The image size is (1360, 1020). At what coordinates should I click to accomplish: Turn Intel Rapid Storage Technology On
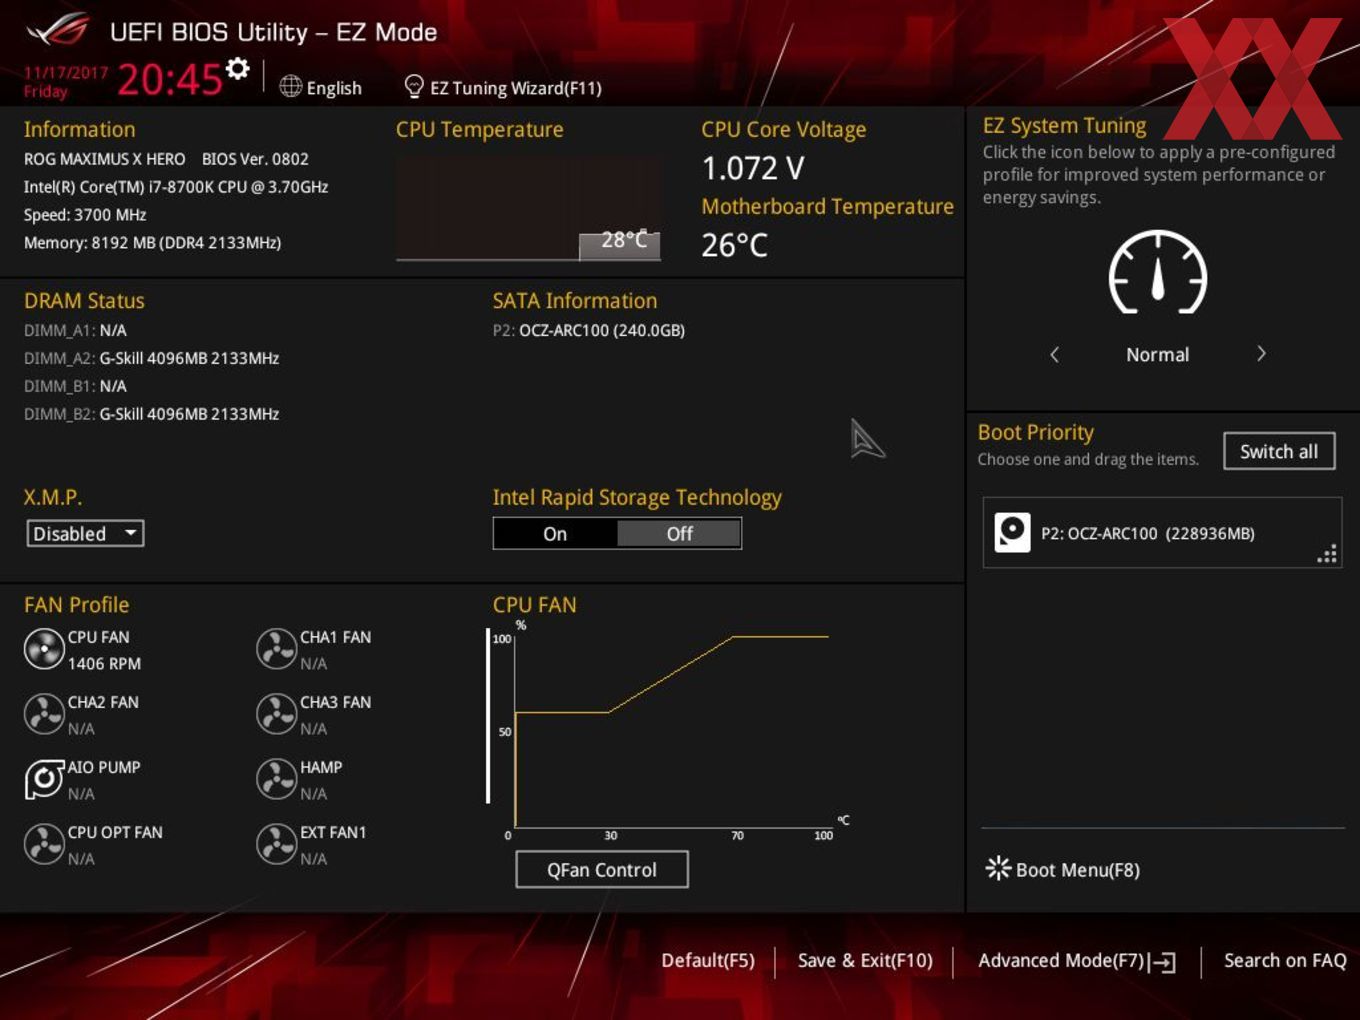[x=555, y=534]
